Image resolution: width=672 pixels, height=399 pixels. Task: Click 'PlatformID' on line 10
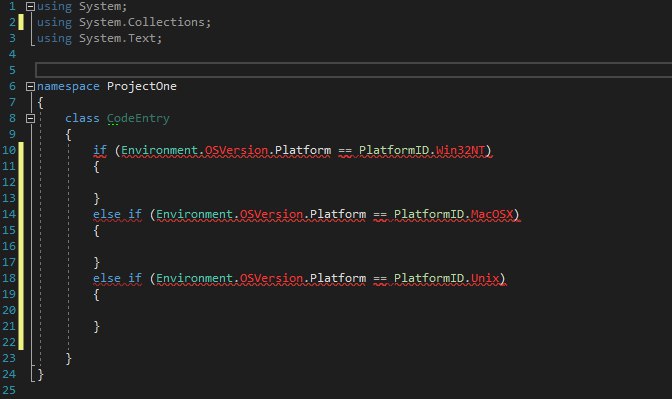pos(393,150)
